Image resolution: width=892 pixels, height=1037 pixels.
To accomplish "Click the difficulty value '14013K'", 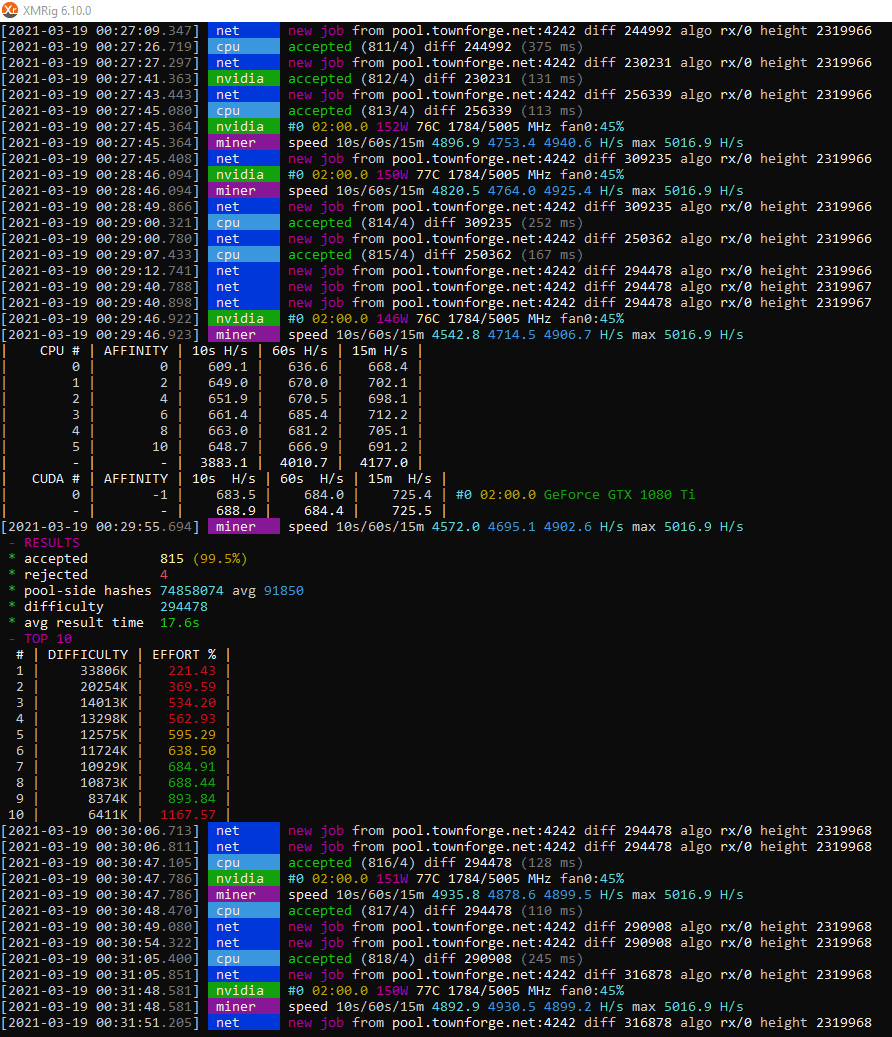I will pyautogui.click(x=104, y=703).
